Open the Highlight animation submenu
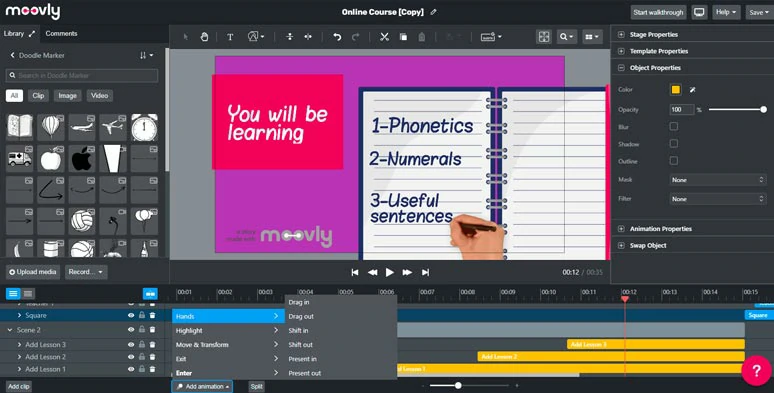Image resolution: width=774 pixels, height=393 pixels. pos(228,330)
